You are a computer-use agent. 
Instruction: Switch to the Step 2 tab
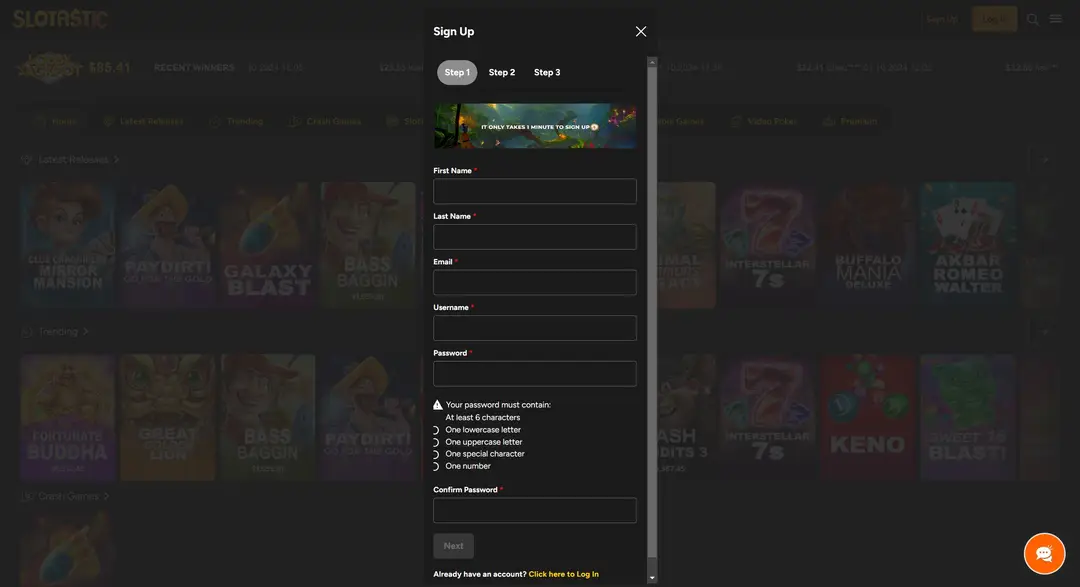pyautogui.click(x=502, y=72)
